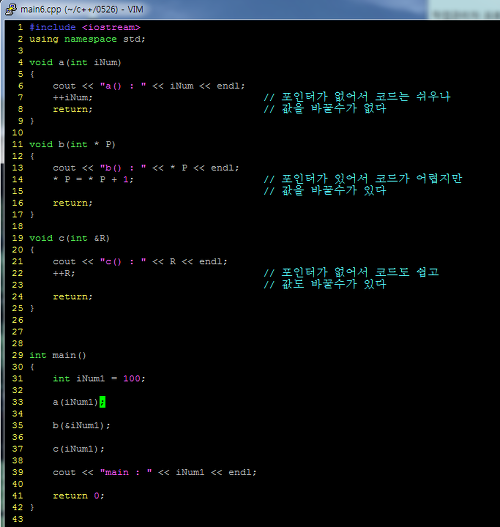Click the window title 'main6.cpp (~/c++/0526) - VIM'
Image resolution: width=500 pixels, height=527 pixels.
click(82, 9)
